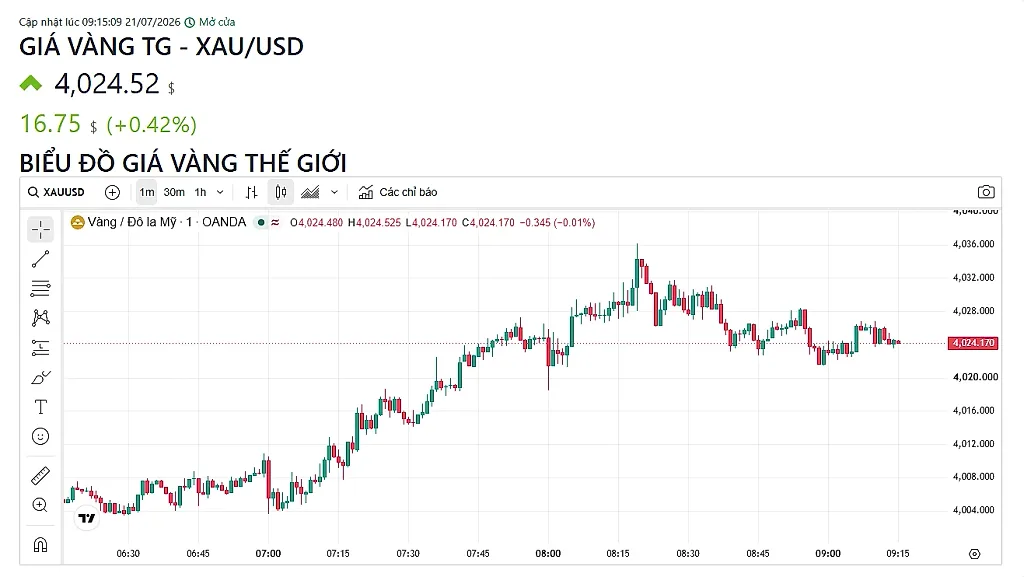The image size is (1024, 577).
Task: Click the XAUUSD symbol search field
Action: point(56,192)
